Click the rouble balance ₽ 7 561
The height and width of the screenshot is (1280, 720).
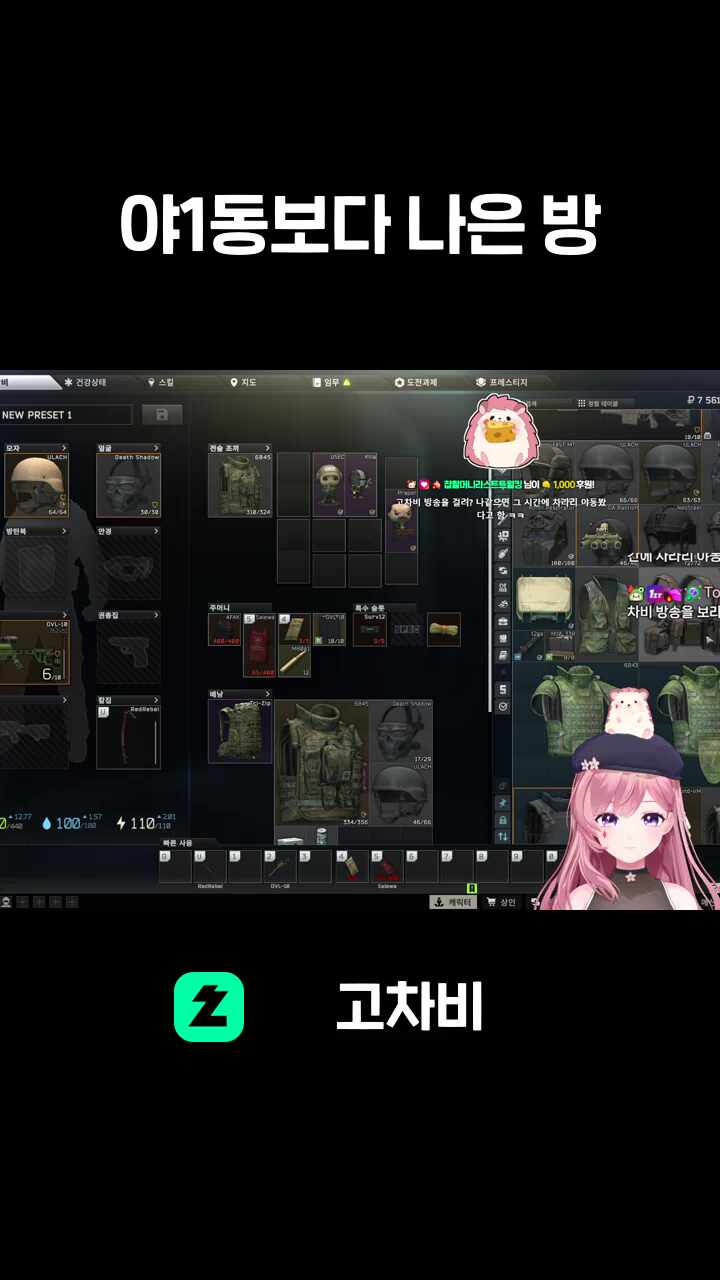point(702,400)
